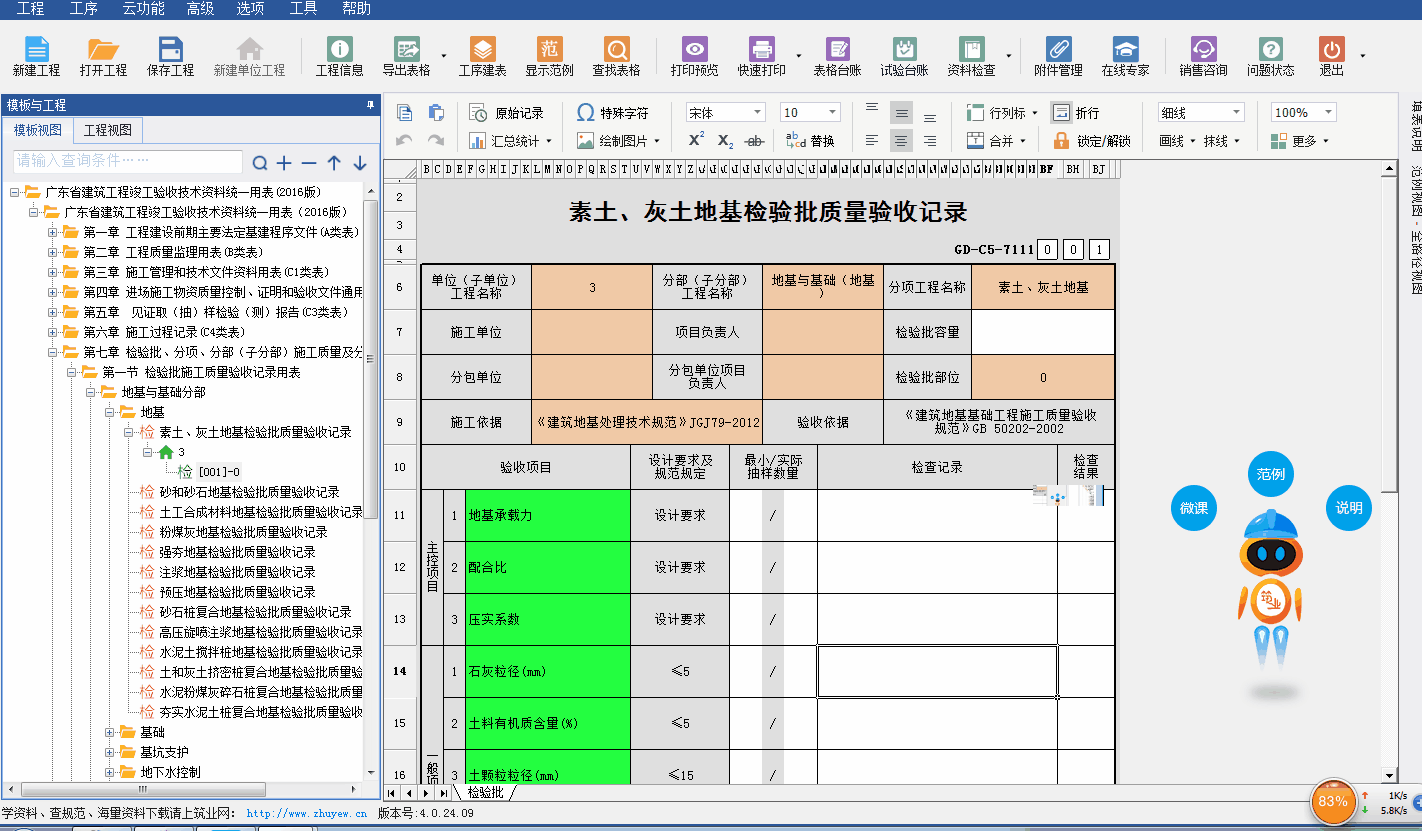Insert 特殊字符 (special character)

[x=612, y=113]
